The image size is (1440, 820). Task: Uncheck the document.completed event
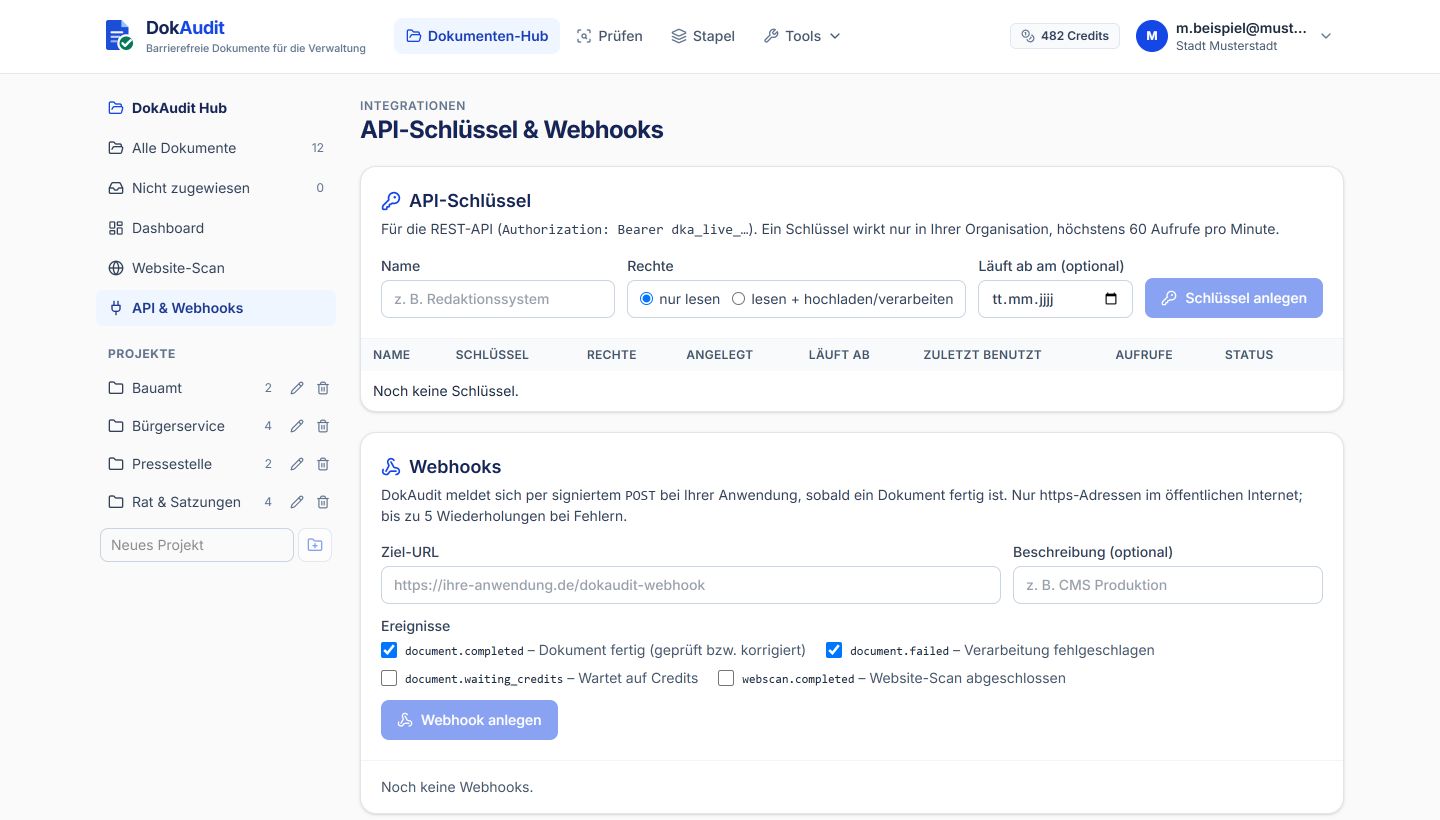[389, 650]
